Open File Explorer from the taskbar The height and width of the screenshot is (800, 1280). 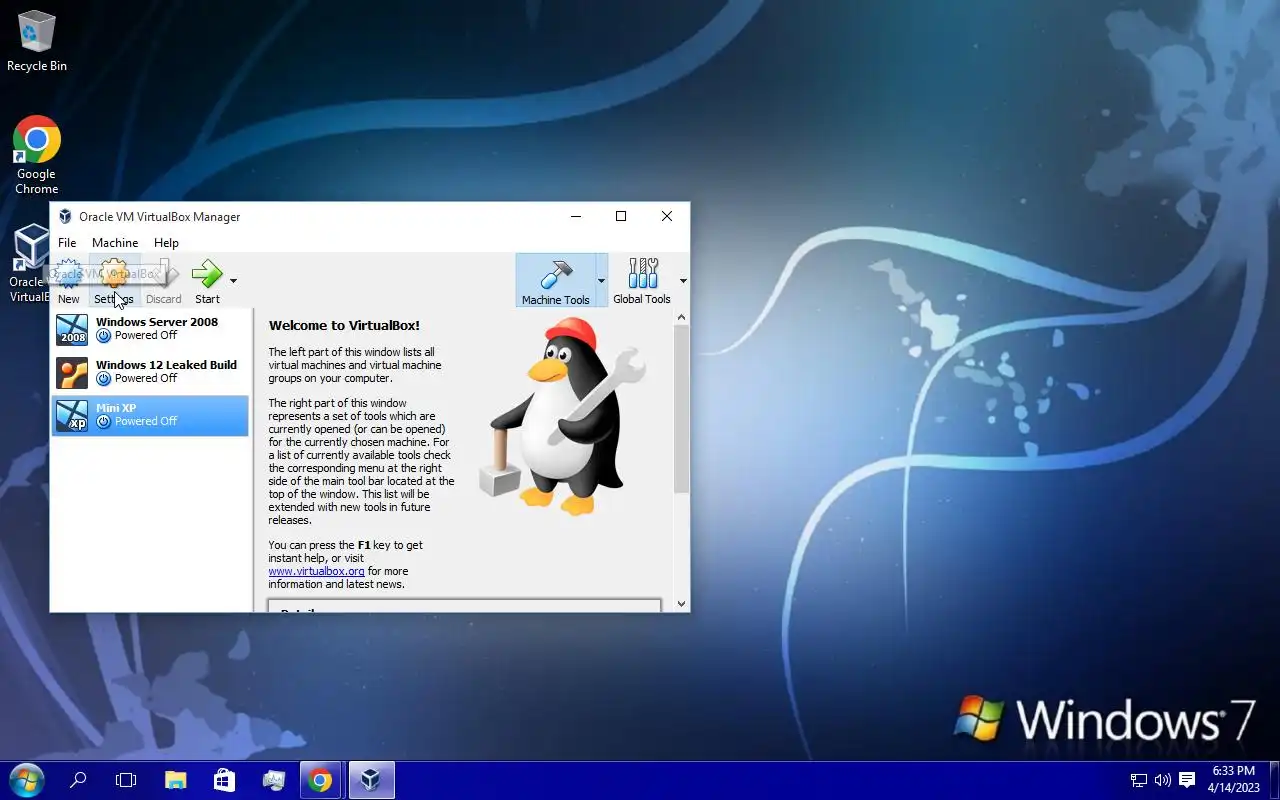pyautogui.click(x=175, y=780)
